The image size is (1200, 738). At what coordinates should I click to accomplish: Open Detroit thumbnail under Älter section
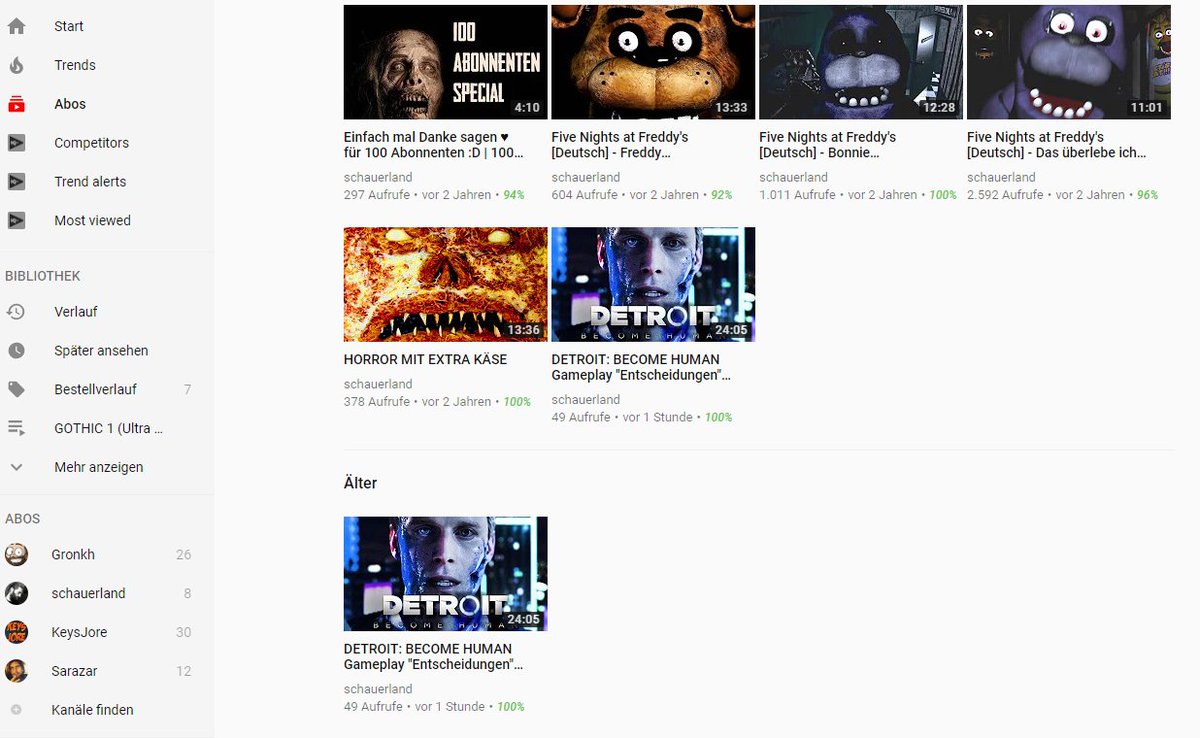tap(445, 574)
